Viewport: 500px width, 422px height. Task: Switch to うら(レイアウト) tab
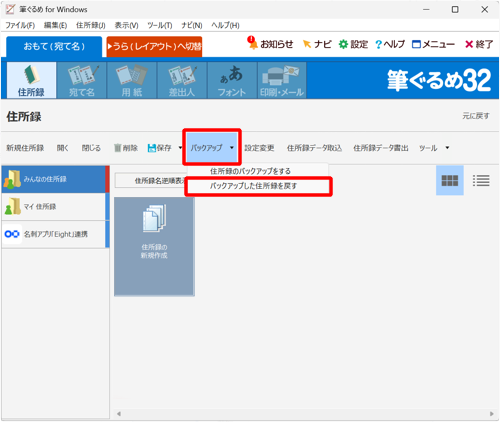pos(154,46)
